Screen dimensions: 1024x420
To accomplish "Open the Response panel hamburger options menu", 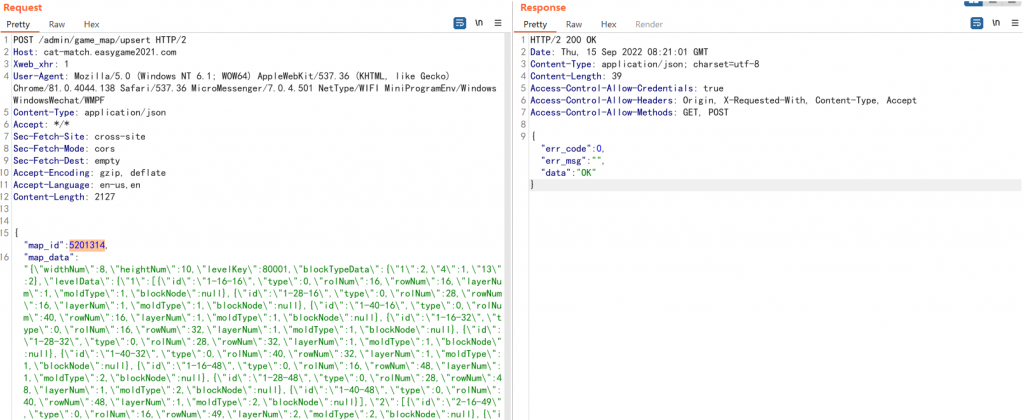I will tap(1013, 23).
